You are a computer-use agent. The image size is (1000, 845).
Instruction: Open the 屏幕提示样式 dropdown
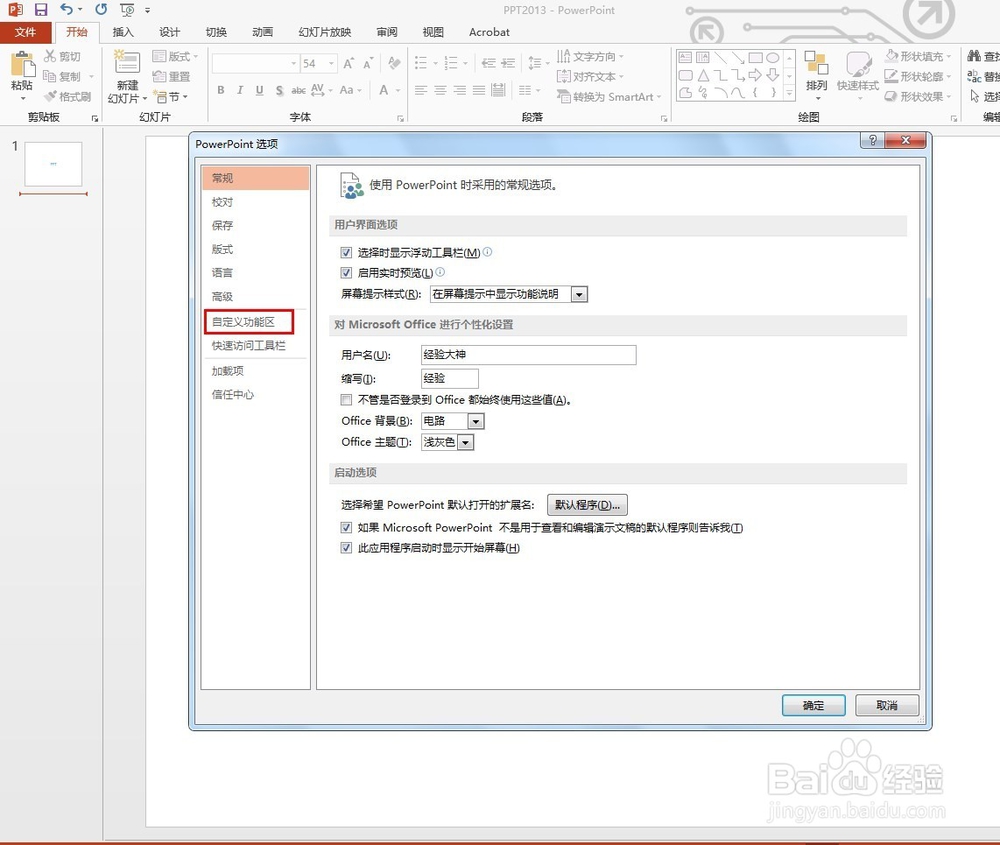tap(578, 294)
